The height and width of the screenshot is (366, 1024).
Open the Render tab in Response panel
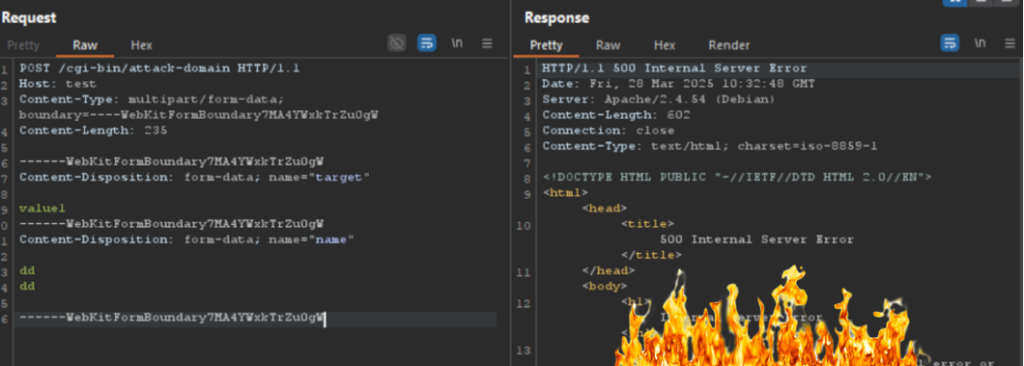tap(729, 45)
